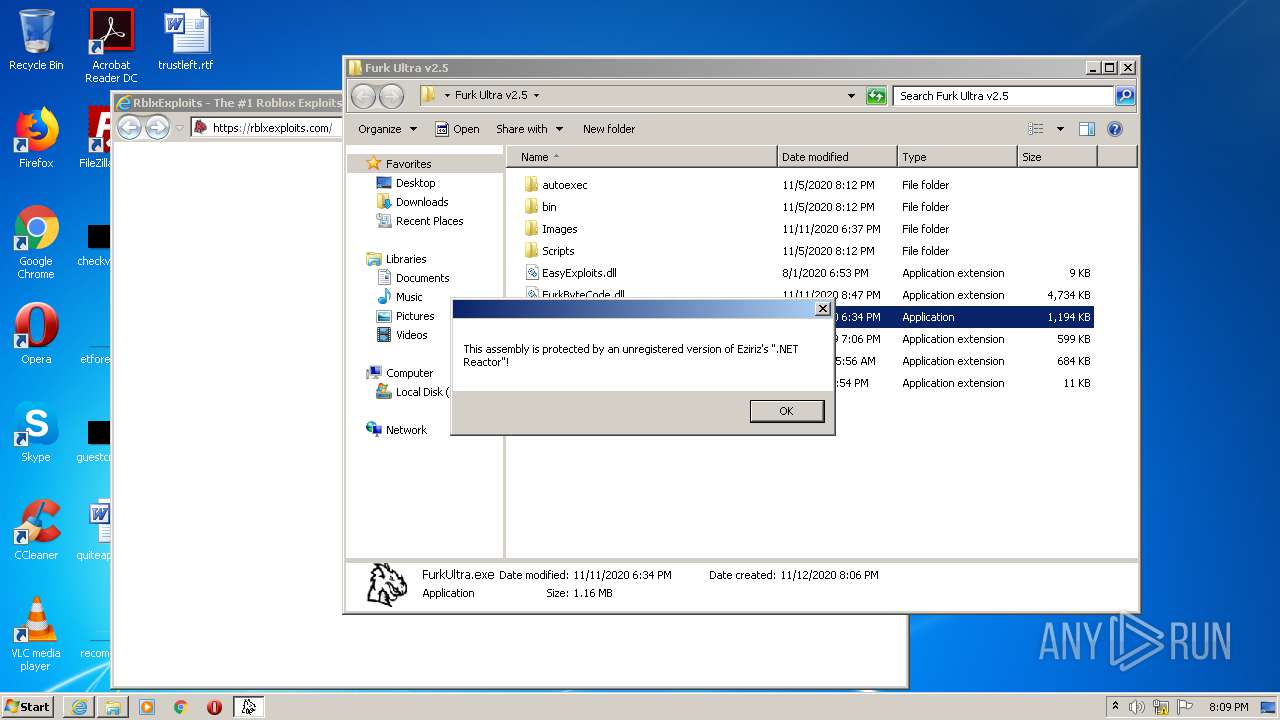The image size is (1280, 720).
Task: Click Internet Explorer Forward button
Action: point(157,127)
